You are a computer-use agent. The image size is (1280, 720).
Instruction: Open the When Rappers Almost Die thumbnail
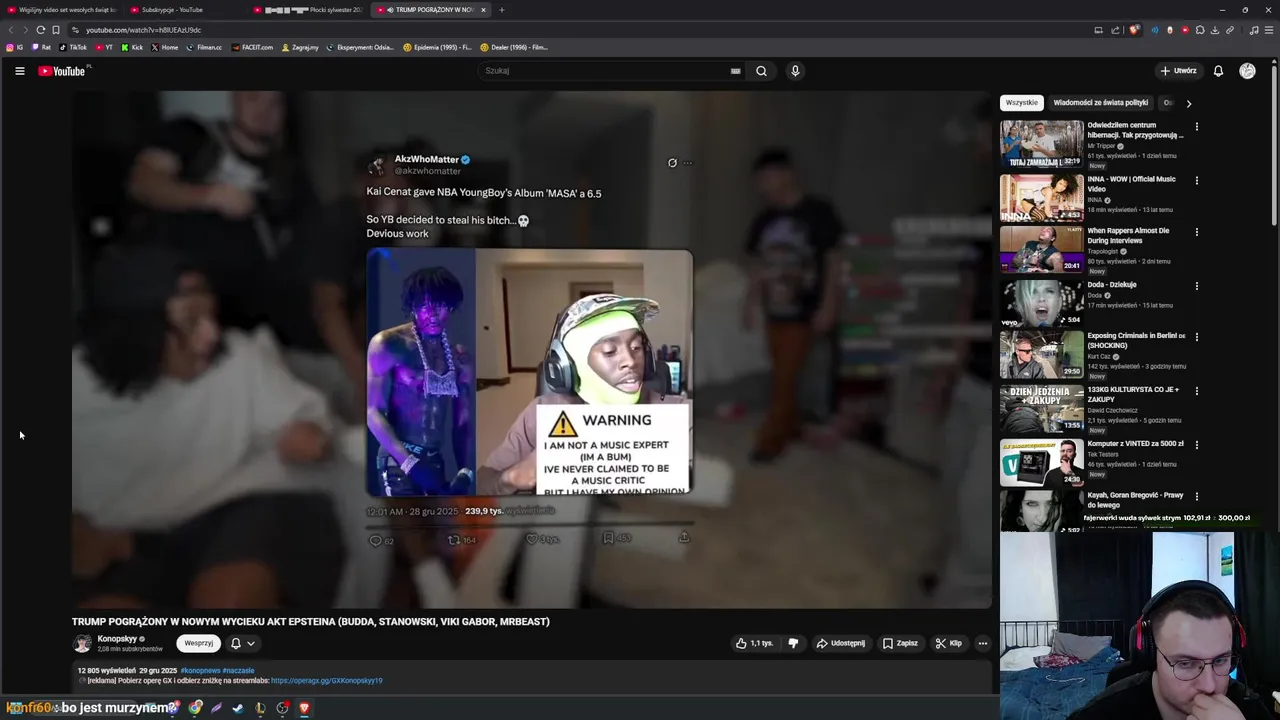pyautogui.click(x=1041, y=249)
